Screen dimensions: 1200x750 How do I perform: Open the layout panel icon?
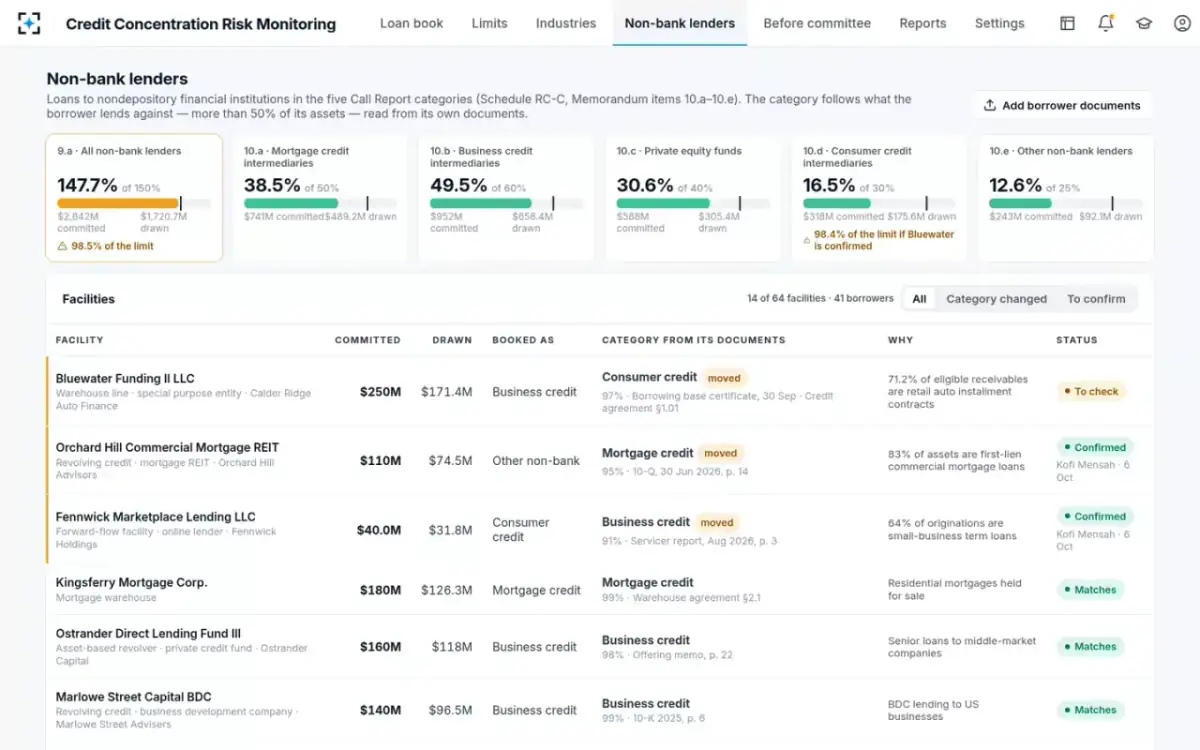(1068, 23)
